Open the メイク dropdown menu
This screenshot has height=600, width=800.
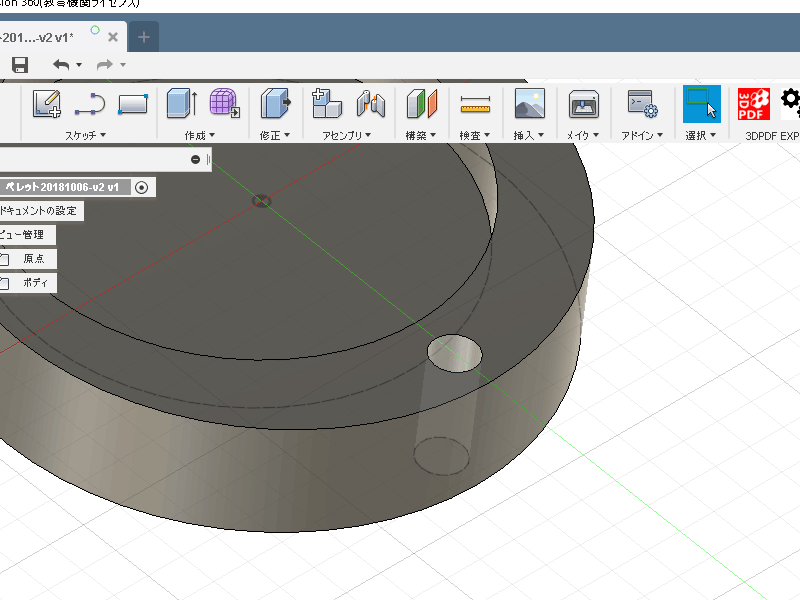[583, 135]
